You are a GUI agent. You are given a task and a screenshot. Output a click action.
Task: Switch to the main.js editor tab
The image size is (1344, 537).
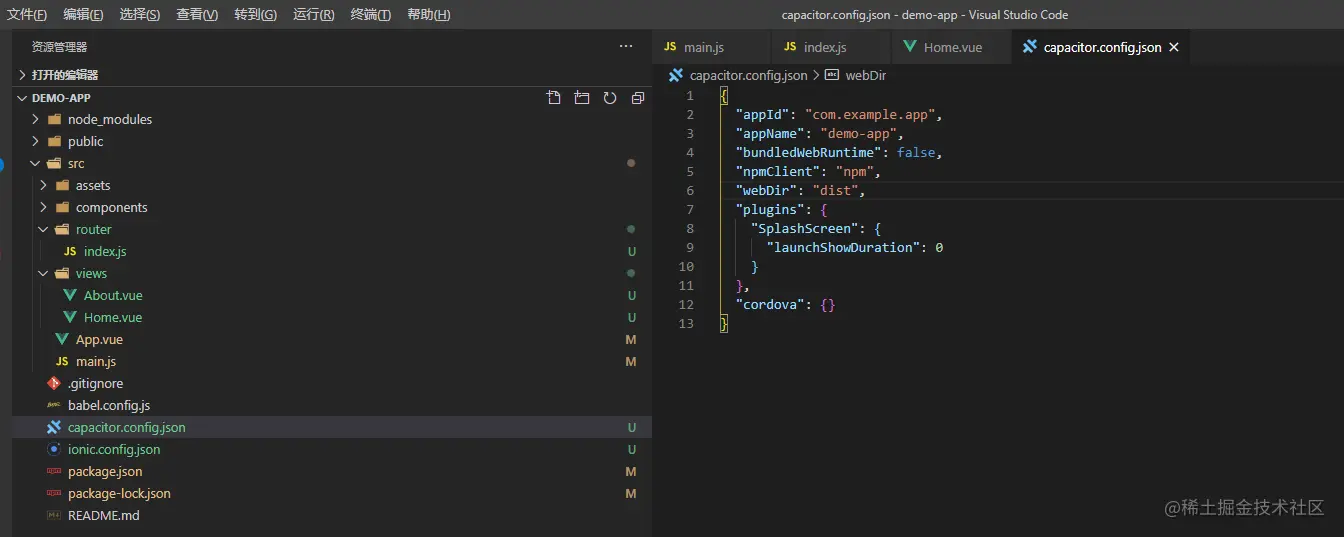(x=703, y=47)
